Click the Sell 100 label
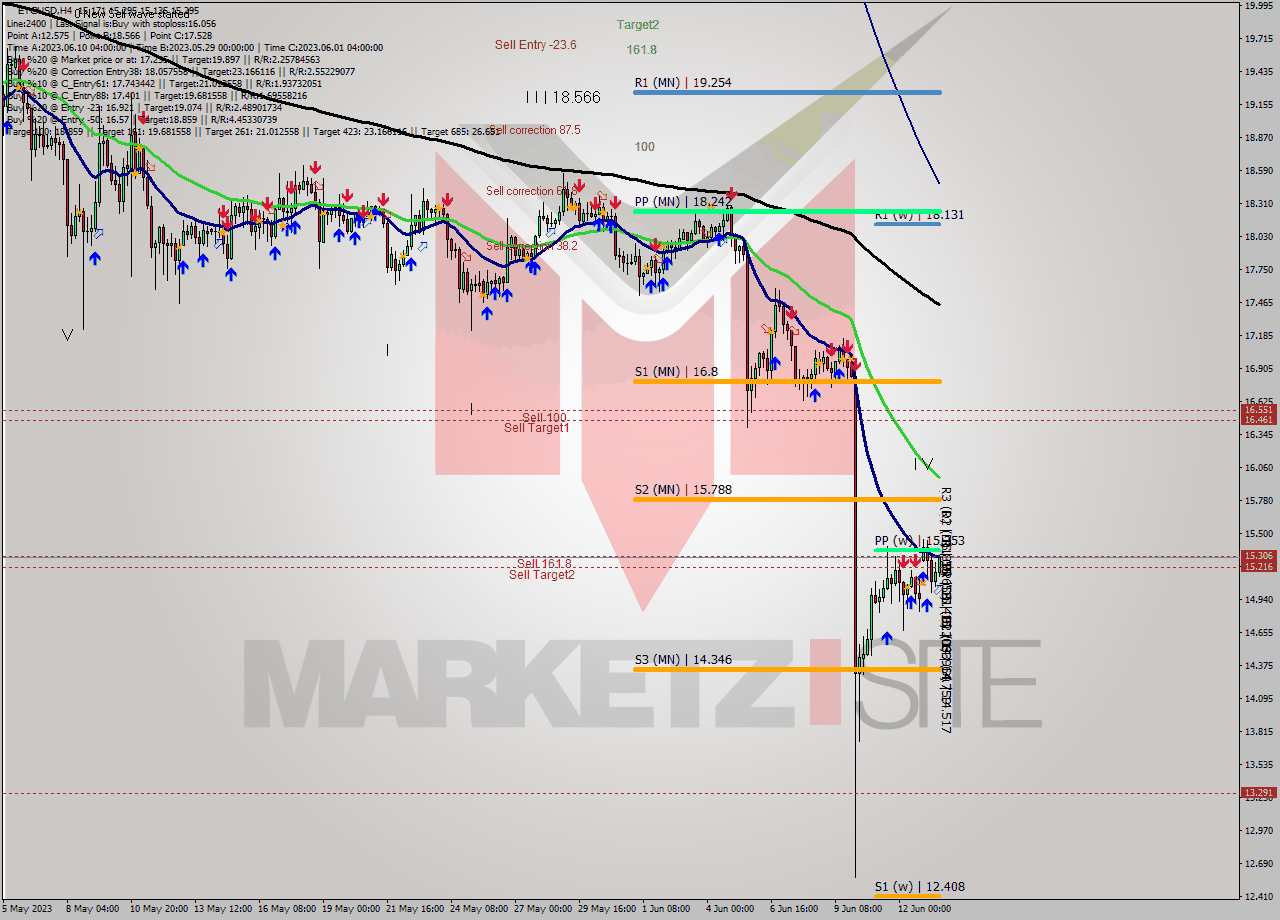1280x920 pixels. (x=544, y=418)
